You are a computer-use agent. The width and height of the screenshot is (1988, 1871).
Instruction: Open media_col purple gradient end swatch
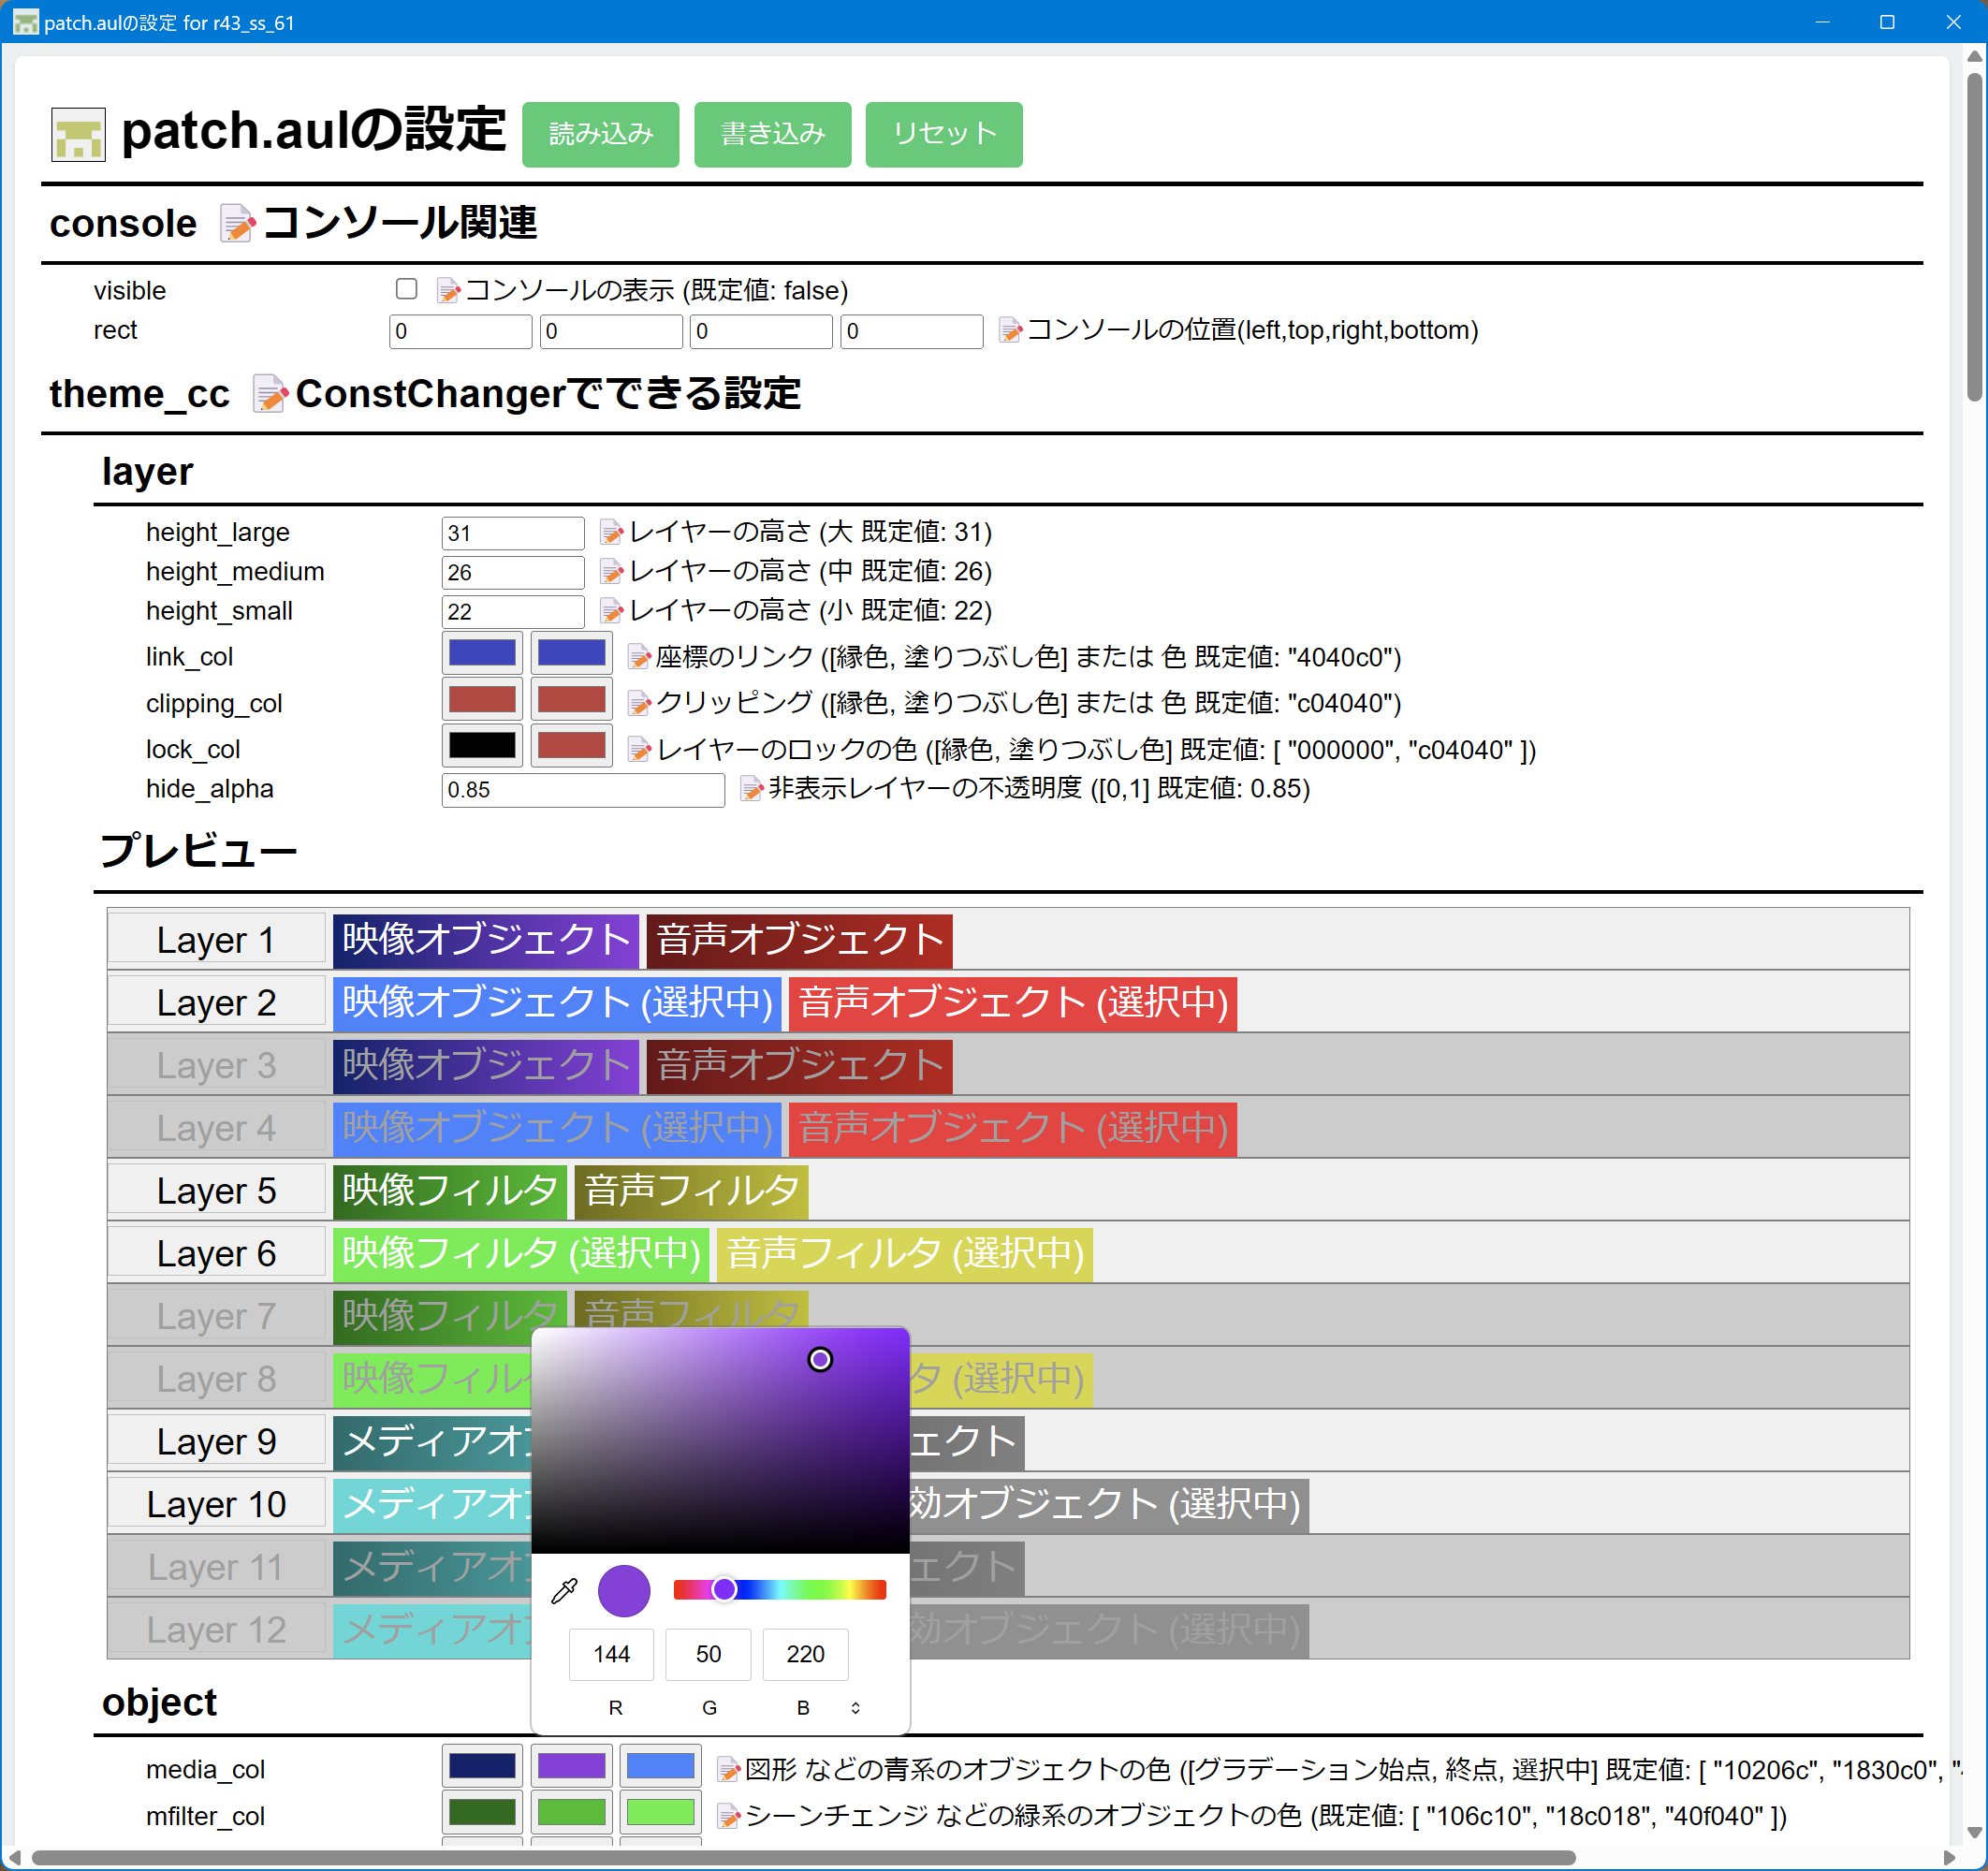pos(571,1766)
